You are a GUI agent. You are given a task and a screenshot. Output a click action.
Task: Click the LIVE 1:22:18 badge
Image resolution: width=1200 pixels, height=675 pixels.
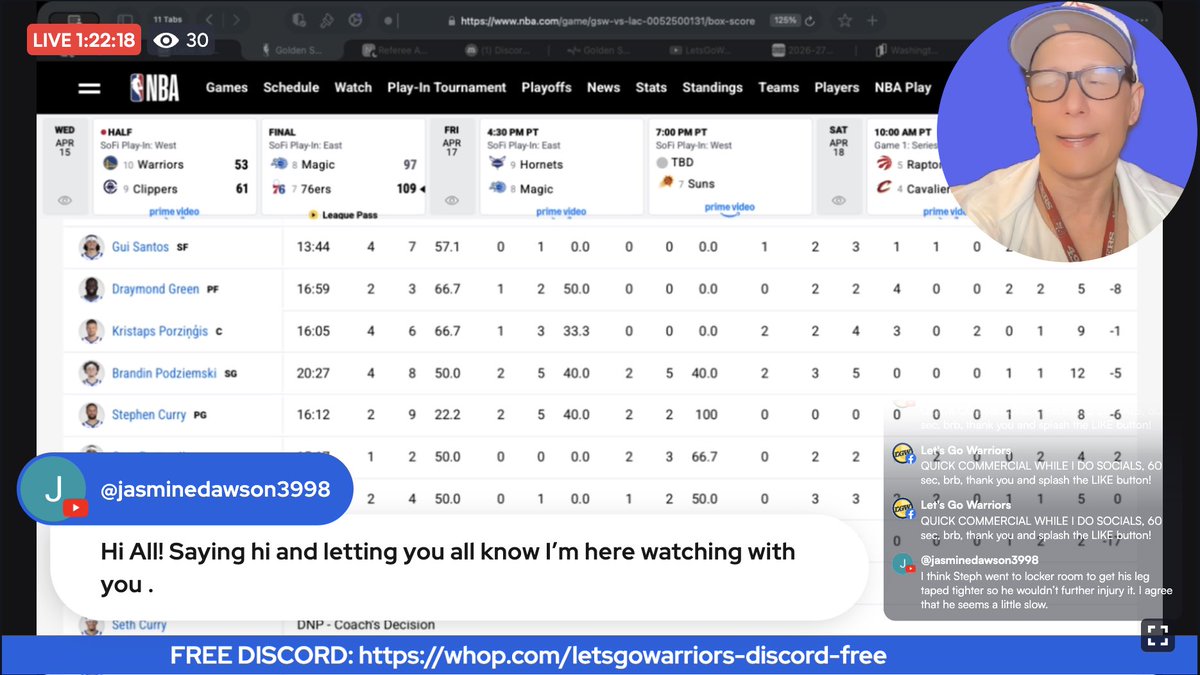coord(85,40)
